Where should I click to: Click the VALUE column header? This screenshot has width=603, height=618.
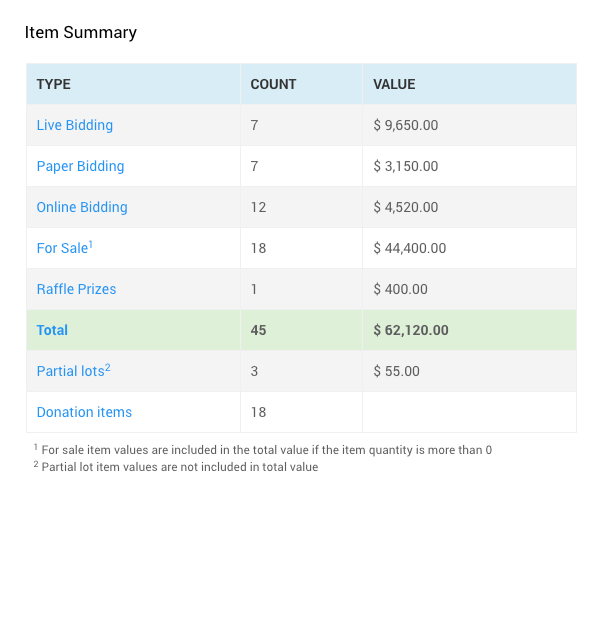click(x=394, y=84)
